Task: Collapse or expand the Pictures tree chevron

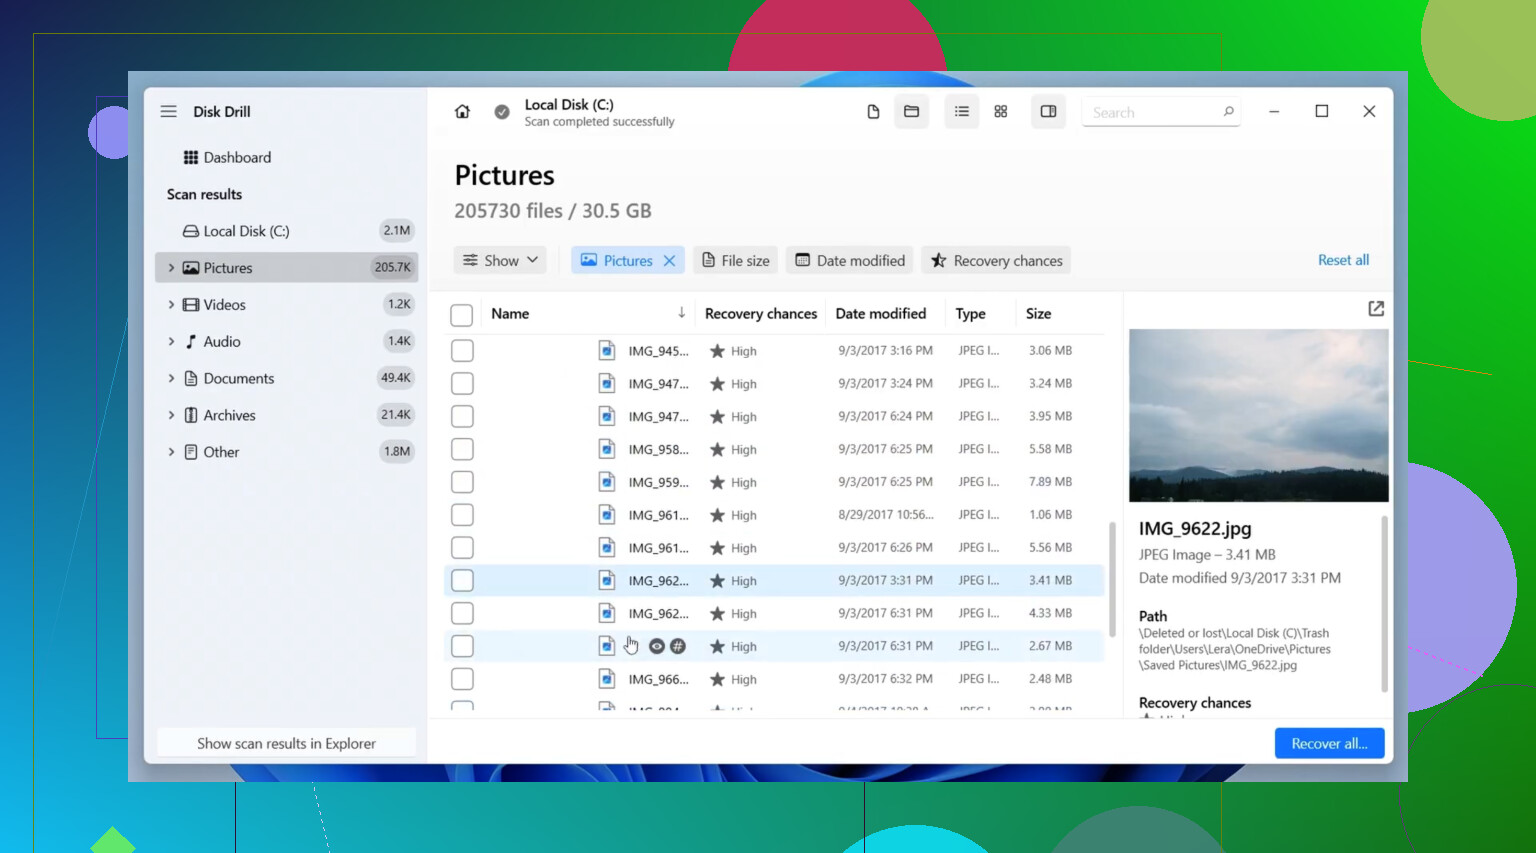Action: (x=171, y=268)
